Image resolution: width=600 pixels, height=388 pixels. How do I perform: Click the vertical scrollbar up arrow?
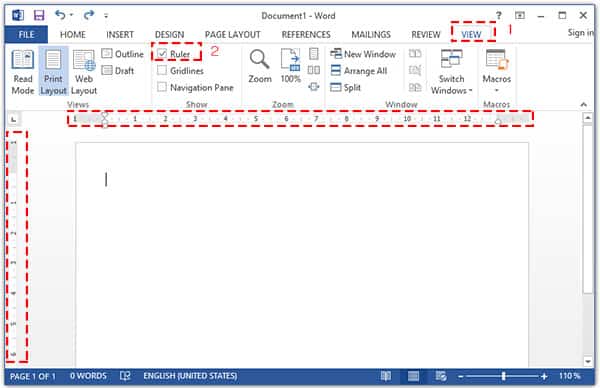click(588, 118)
